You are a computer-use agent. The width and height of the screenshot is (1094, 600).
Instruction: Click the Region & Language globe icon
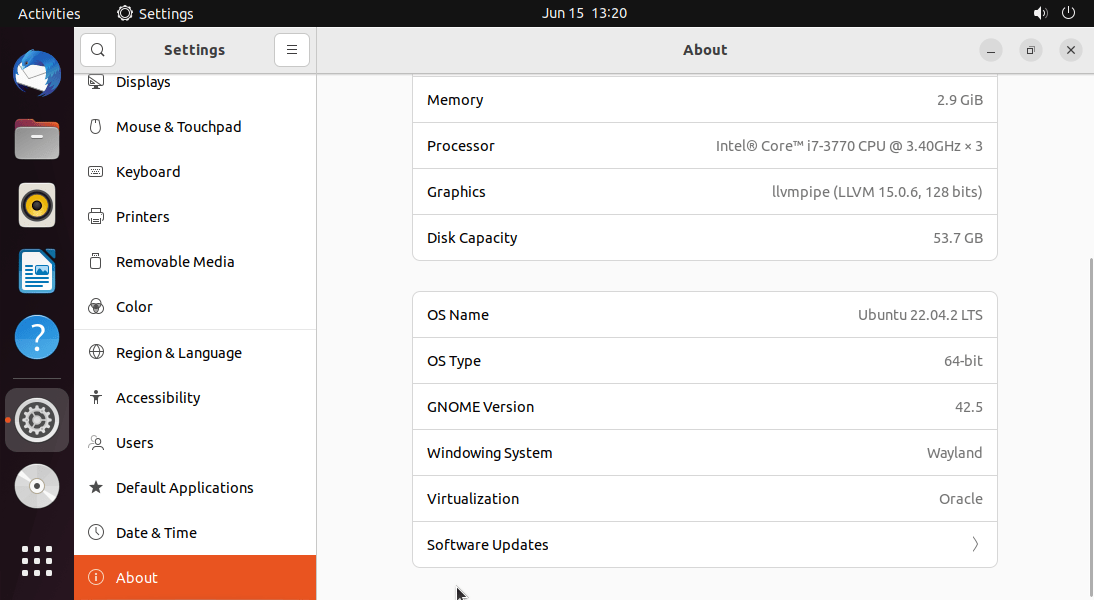(96, 352)
